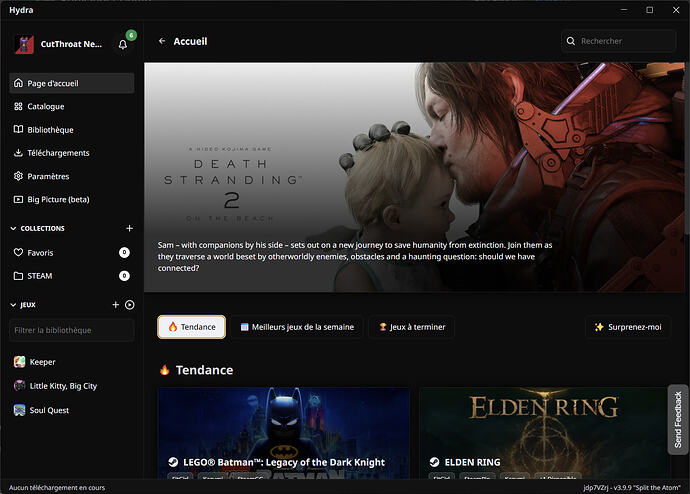Click the calendar icon on Meilleurs jeux
The width and height of the screenshot is (690, 494).
tap(244, 327)
